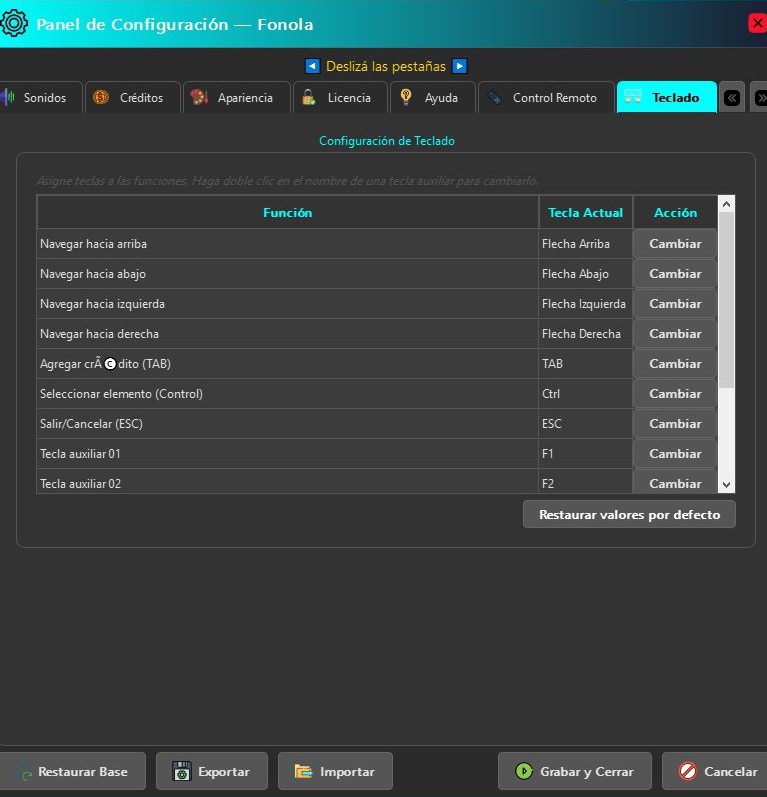Click Cambiar for Tecla auxiliar 02
The width and height of the screenshot is (767, 797).
[675, 482]
